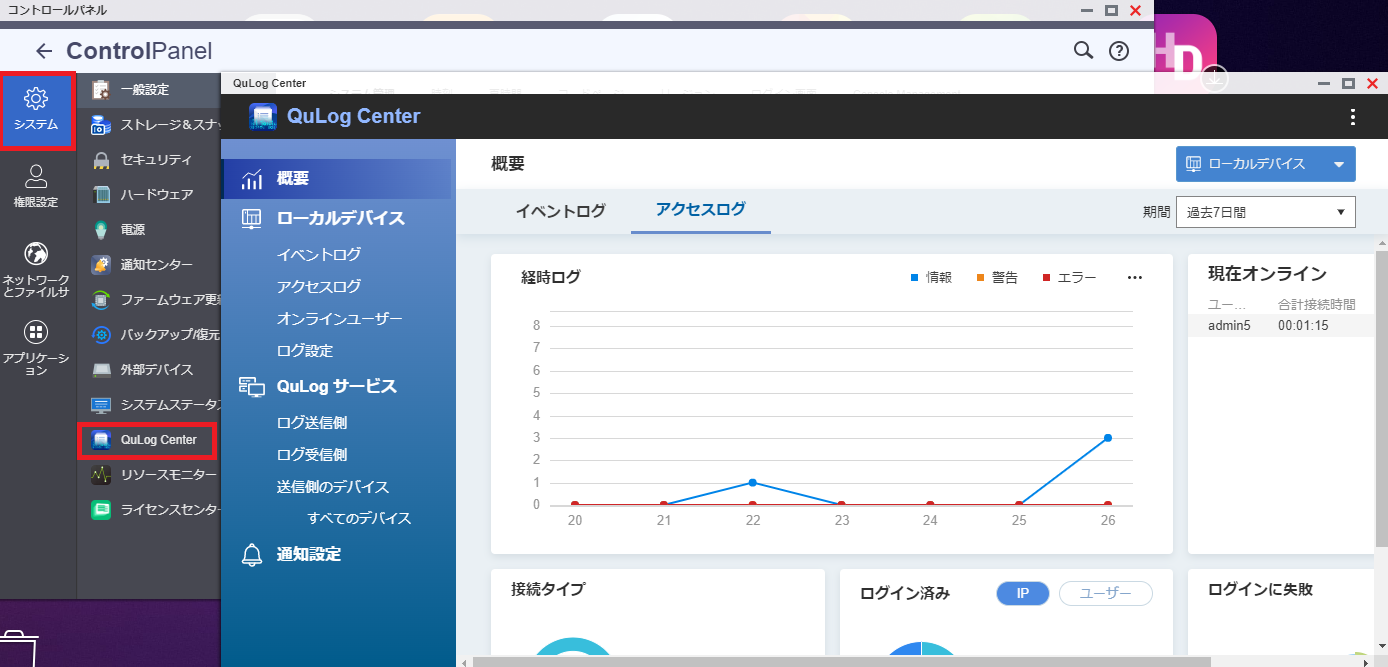Click 00:01:15 connection time value
Viewport: 1388px width, 667px height.
tap(1303, 326)
